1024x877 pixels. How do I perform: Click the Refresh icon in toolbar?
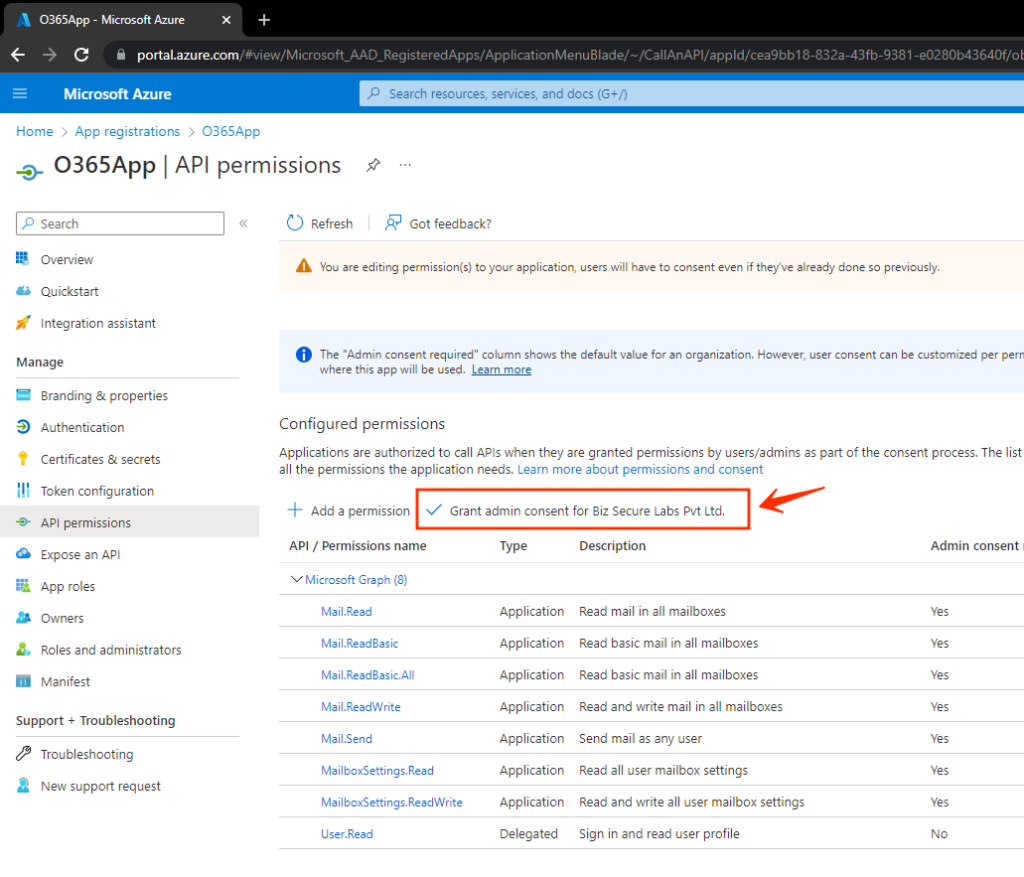(x=295, y=223)
